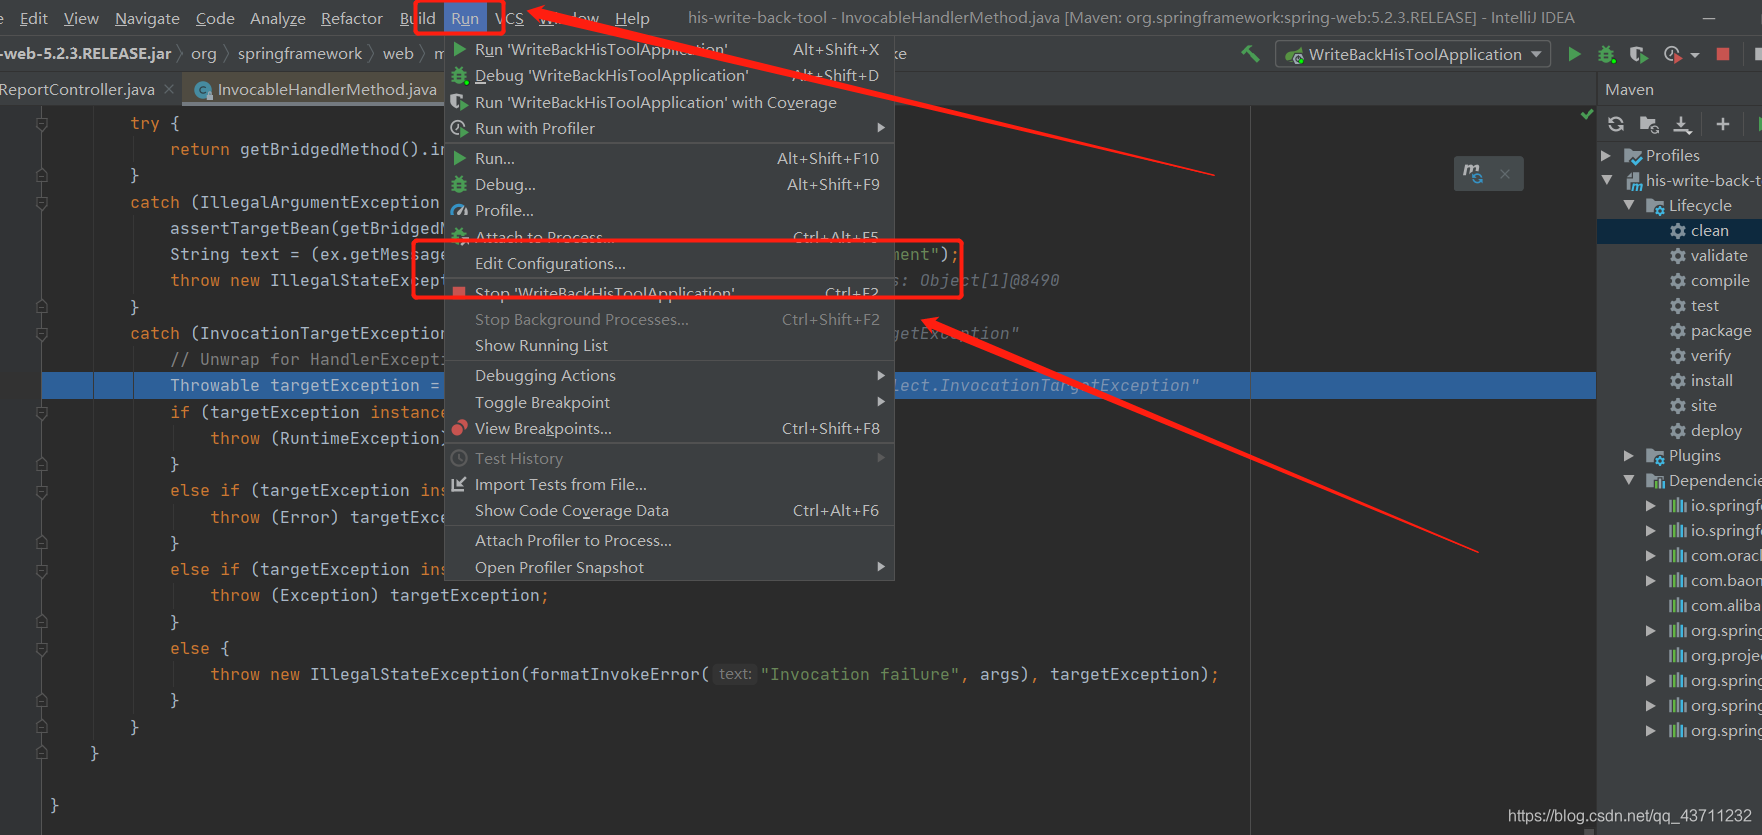Run WriteBackHisToolApplication with toolbar play icon
Viewport: 1762px width, 835px height.
[x=1575, y=54]
